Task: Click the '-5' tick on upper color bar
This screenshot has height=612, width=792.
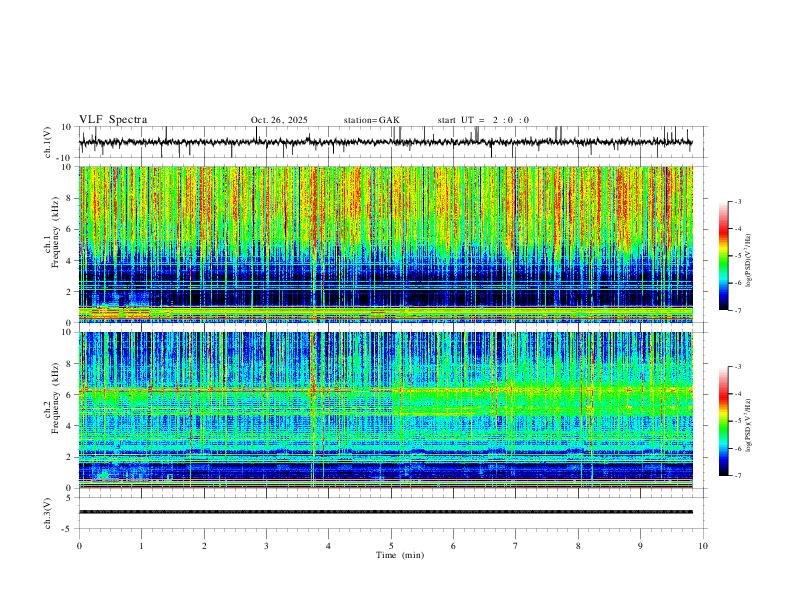Action: coord(737,256)
